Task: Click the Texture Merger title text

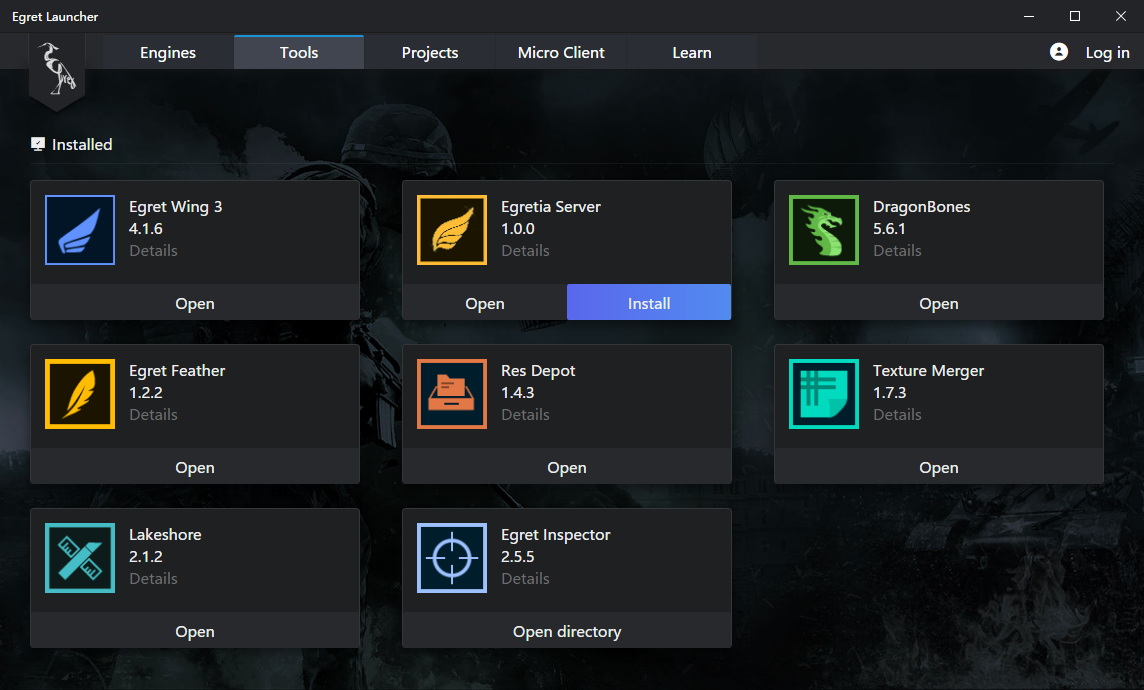Action: (x=929, y=371)
